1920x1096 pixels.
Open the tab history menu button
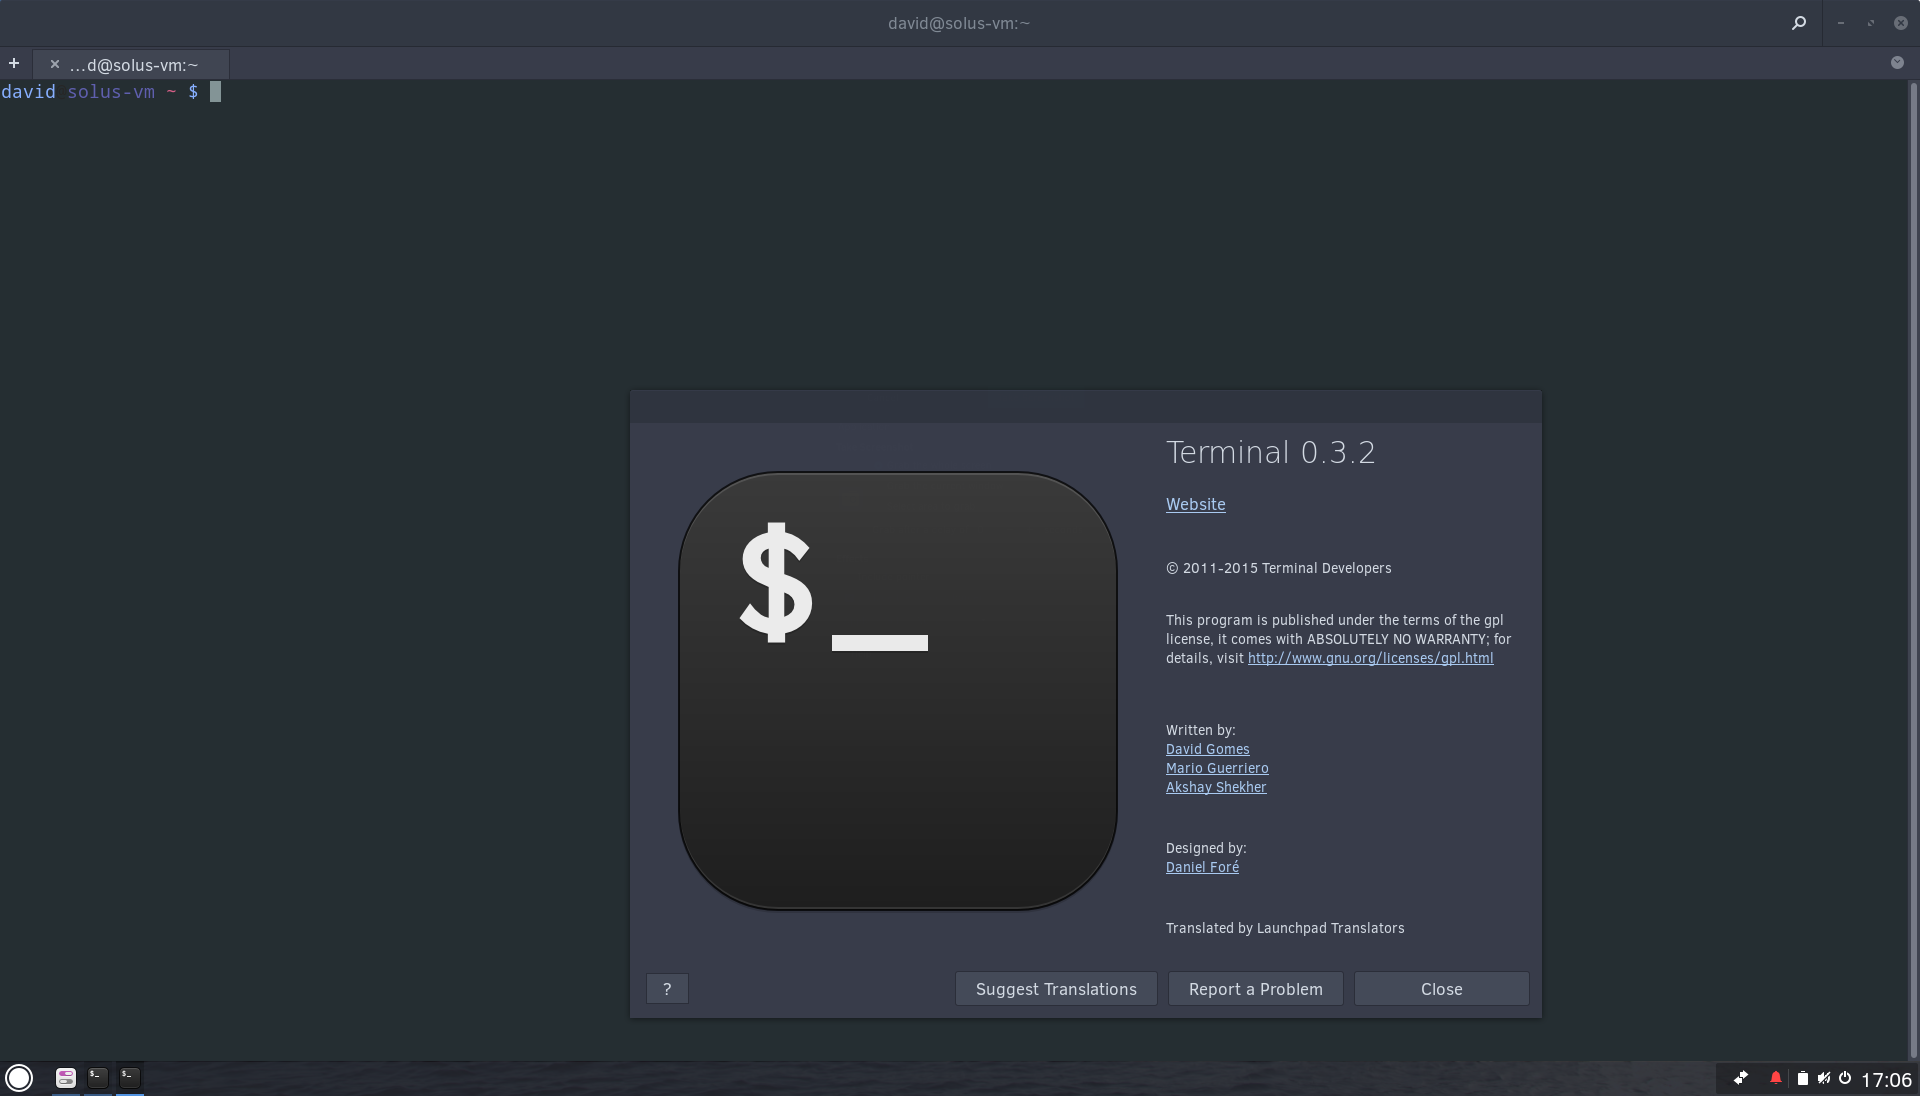[1897, 63]
